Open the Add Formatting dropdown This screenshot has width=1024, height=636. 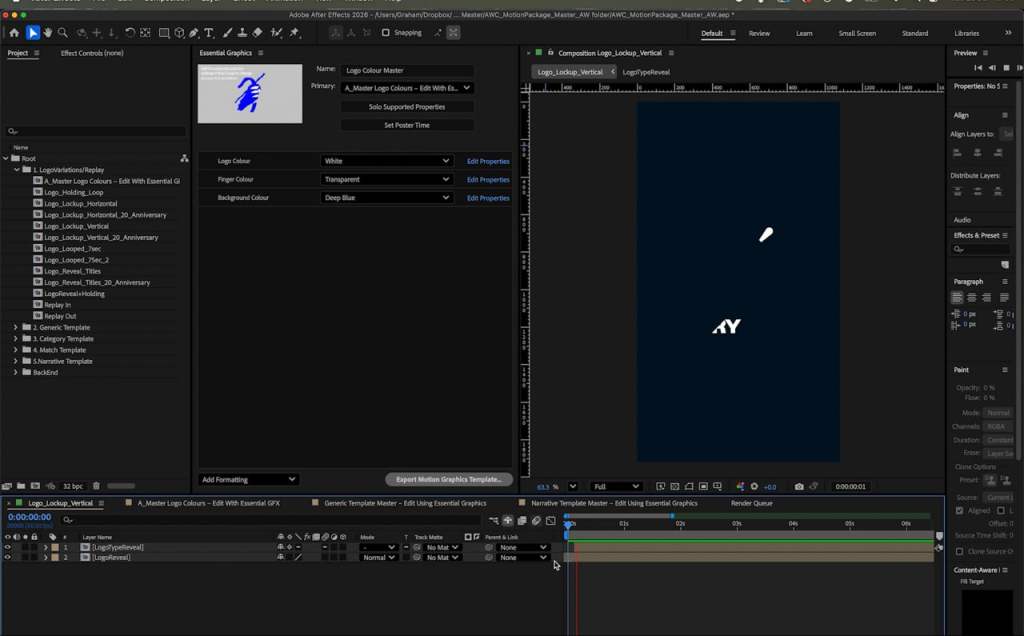pyautogui.click(x=248, y=479)
